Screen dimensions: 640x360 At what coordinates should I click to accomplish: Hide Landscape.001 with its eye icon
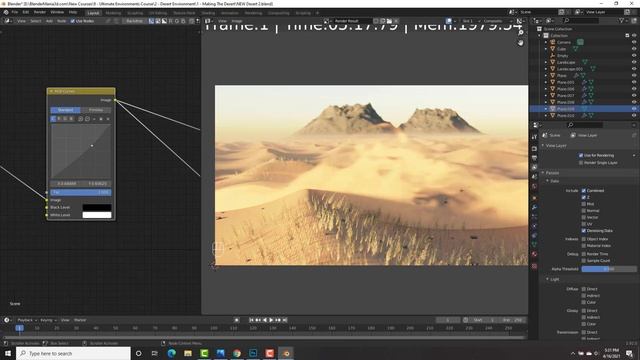(x=634, y=69)
